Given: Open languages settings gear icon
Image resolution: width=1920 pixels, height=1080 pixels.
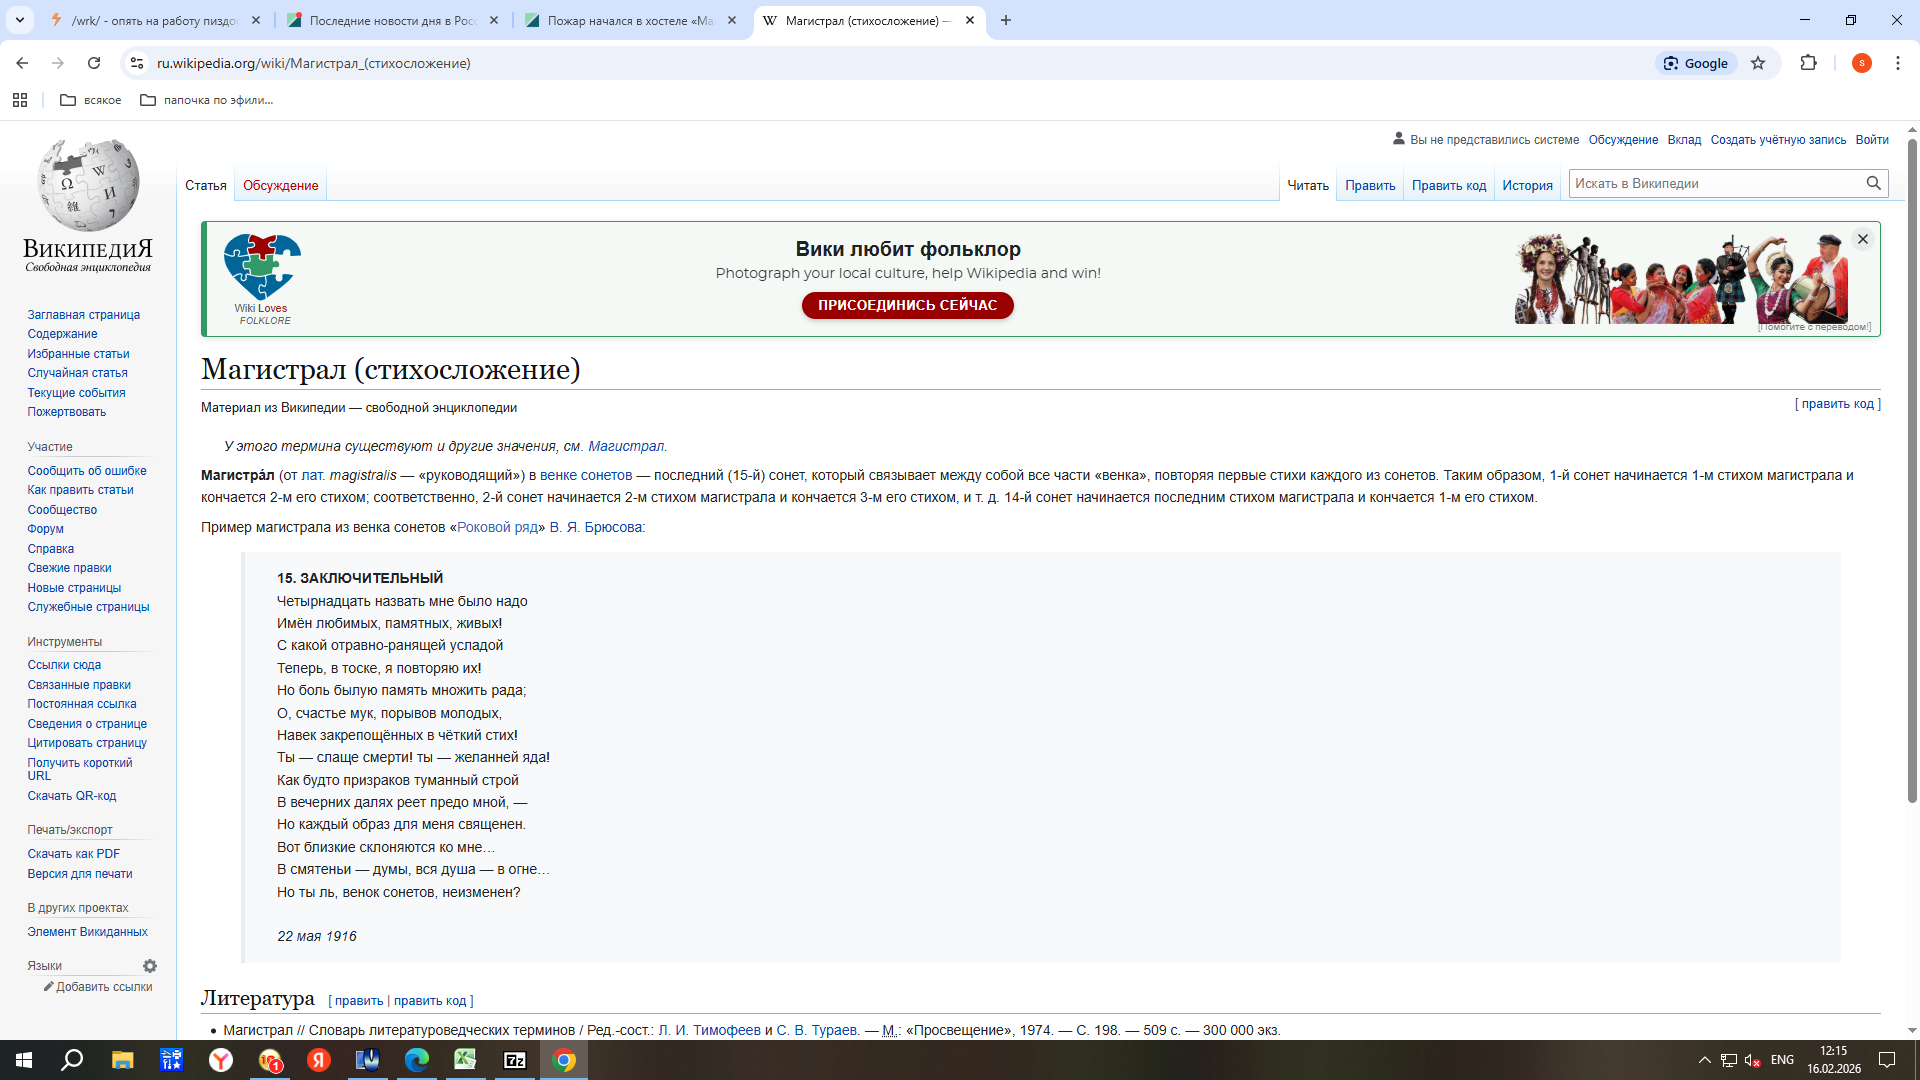Looking at the screenshot, I should point(150,966).
